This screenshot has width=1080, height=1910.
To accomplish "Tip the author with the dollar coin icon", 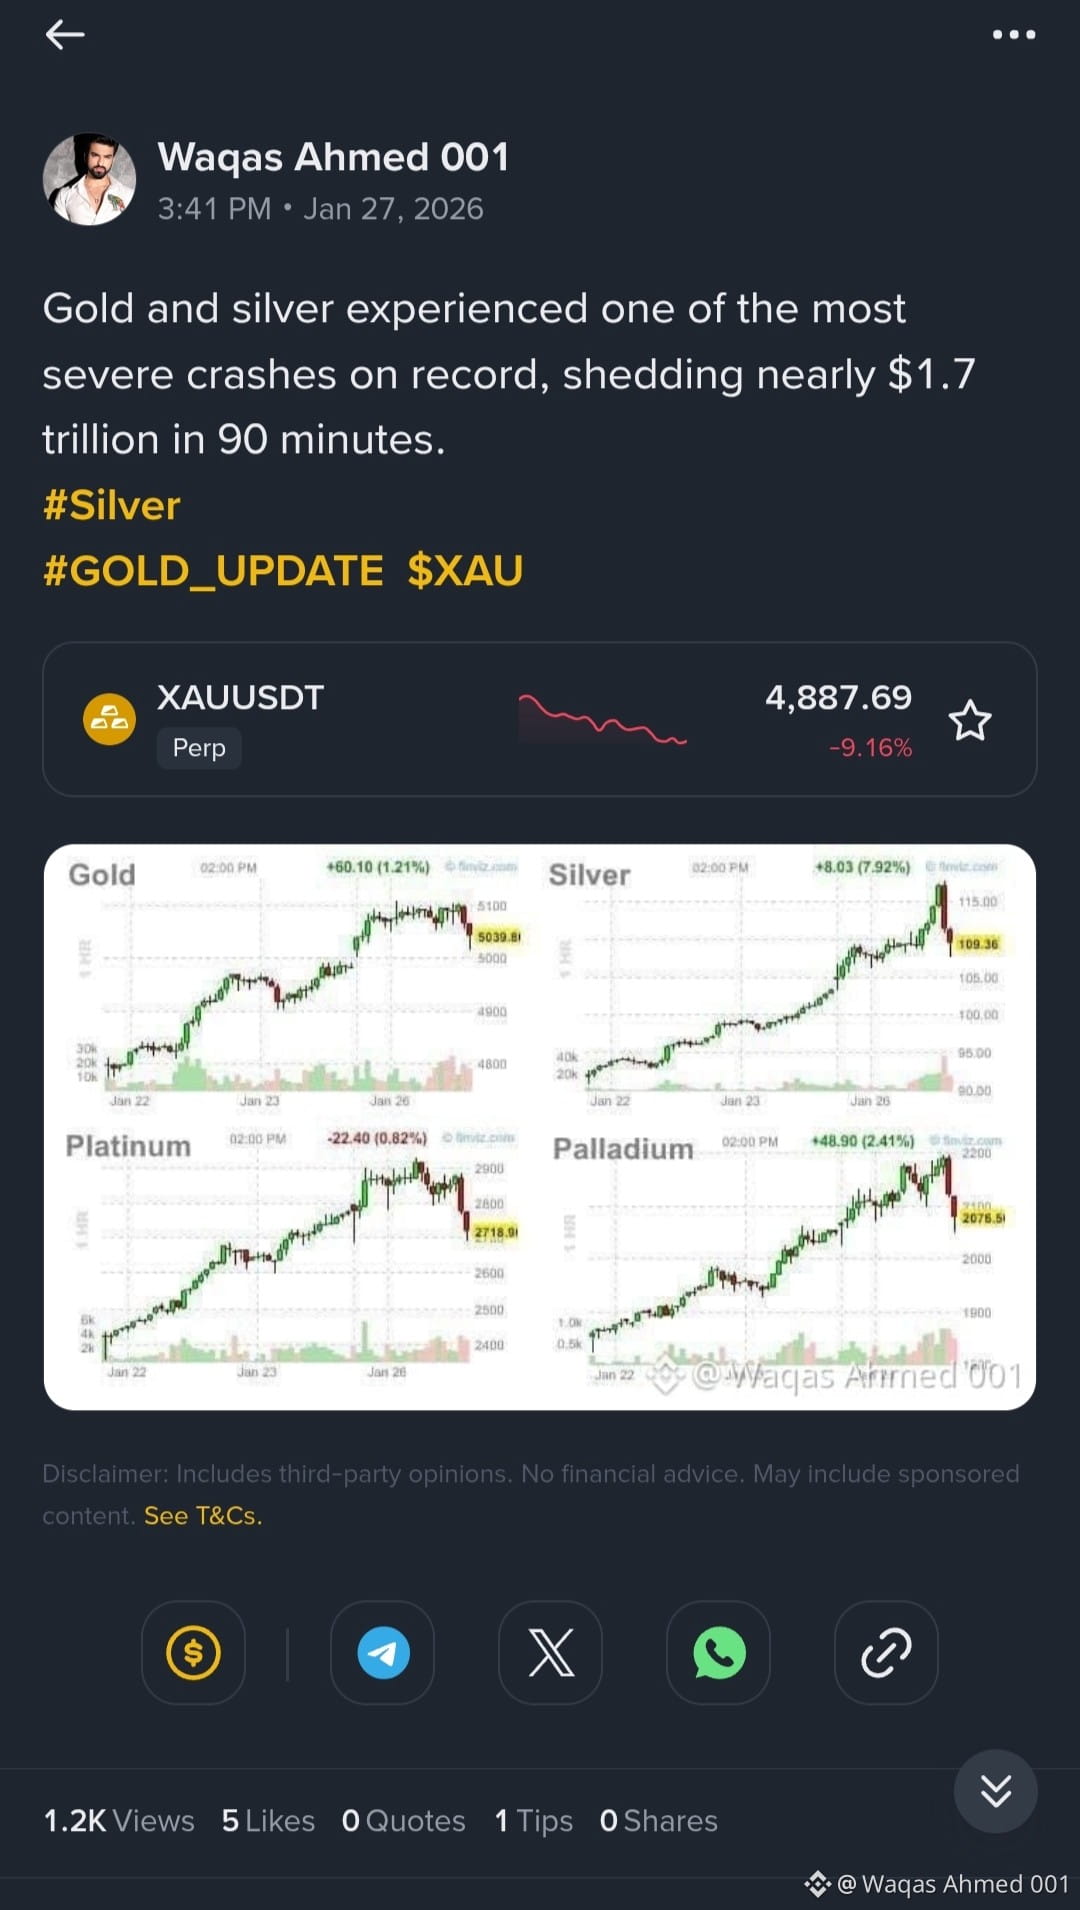I will click(x=193, y=1652).
